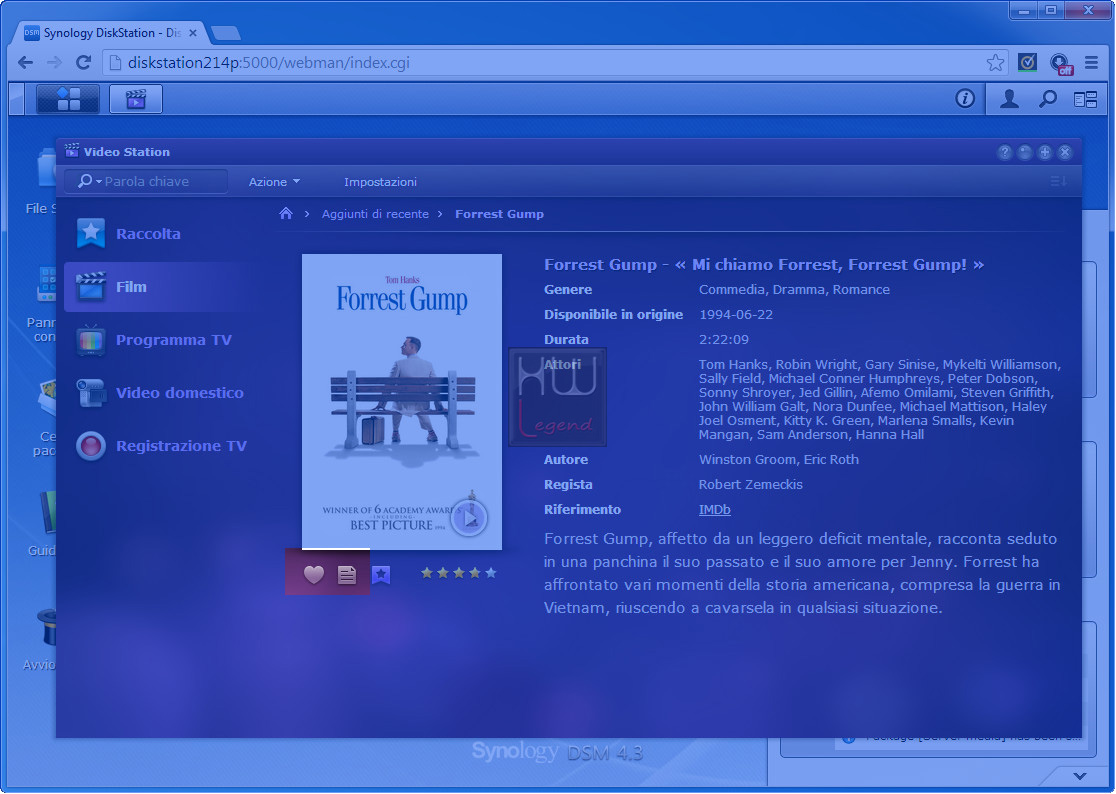Add movie to collection star icon
Screen dimensions: 1116x794
[381, 574]
